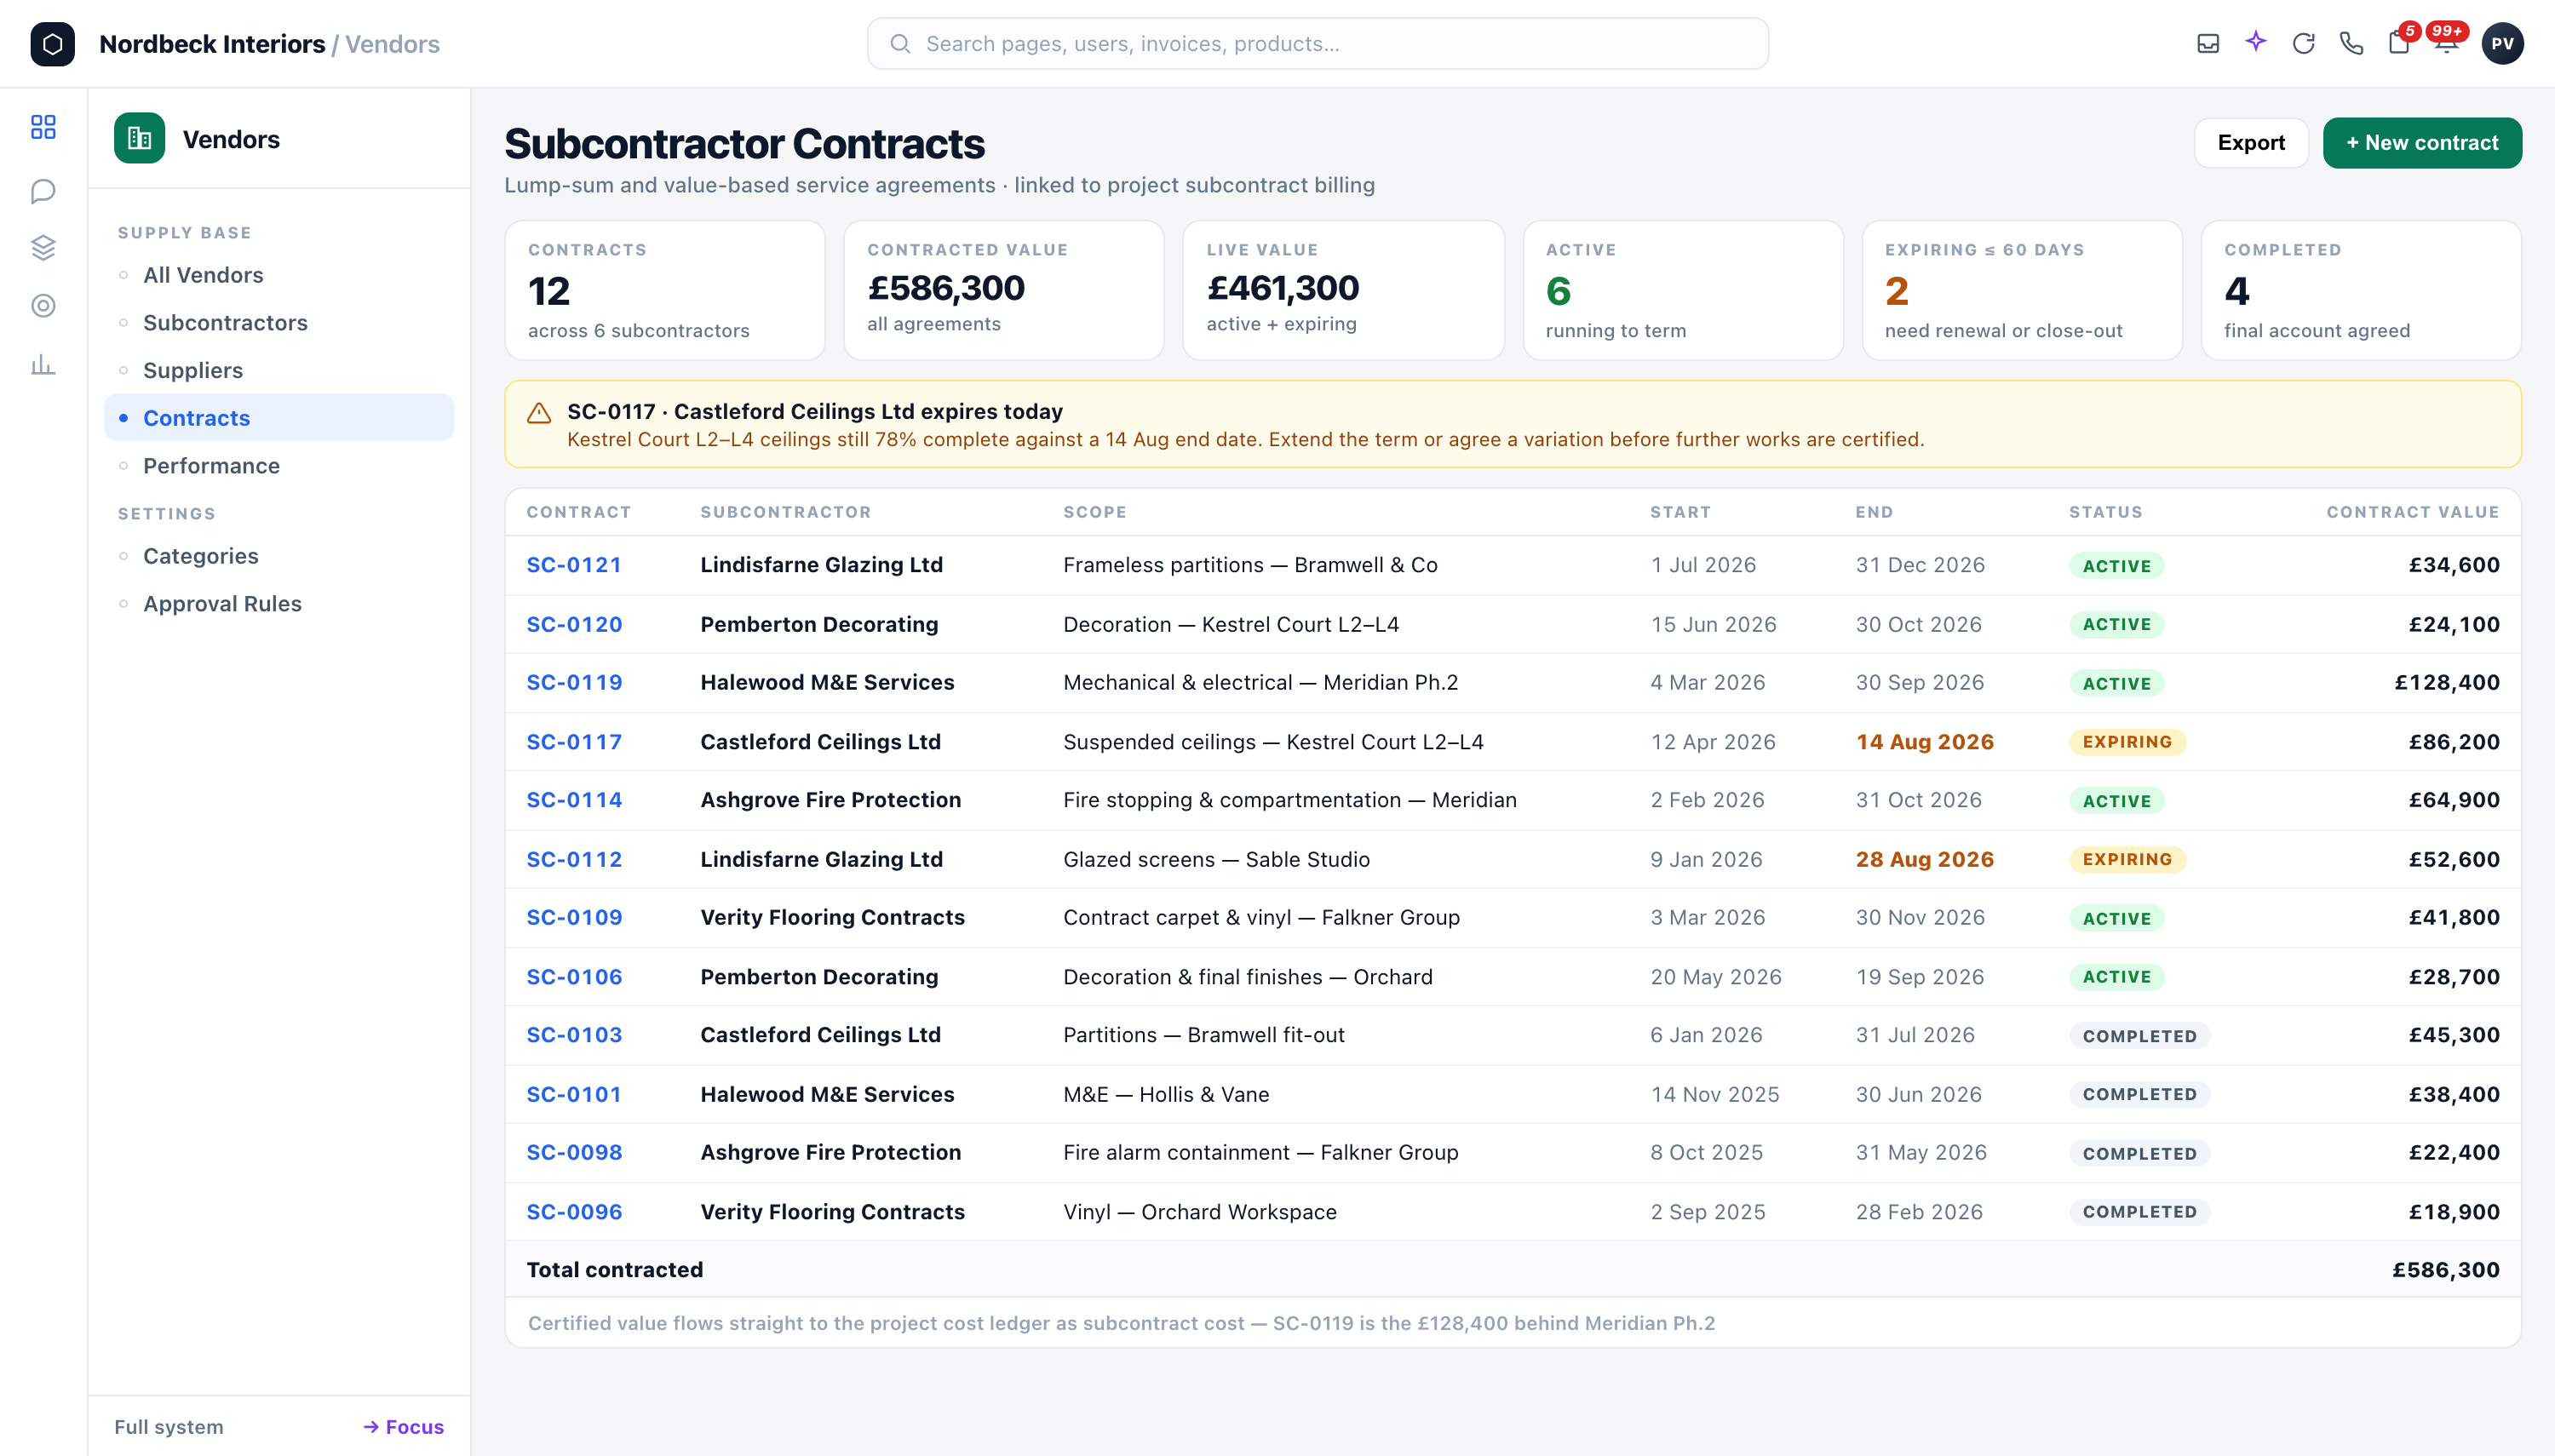The image size is (2555, 1456).
Task: Click the Contracted Value £586,300 card
Action: coord(1004,290)
